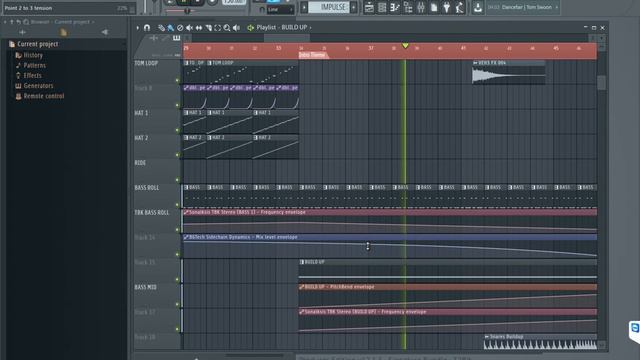The width and height of the screenshot is (640, 360).
Task: Click the plugin plug icon in toolbar
Action: tap(447, 7)
